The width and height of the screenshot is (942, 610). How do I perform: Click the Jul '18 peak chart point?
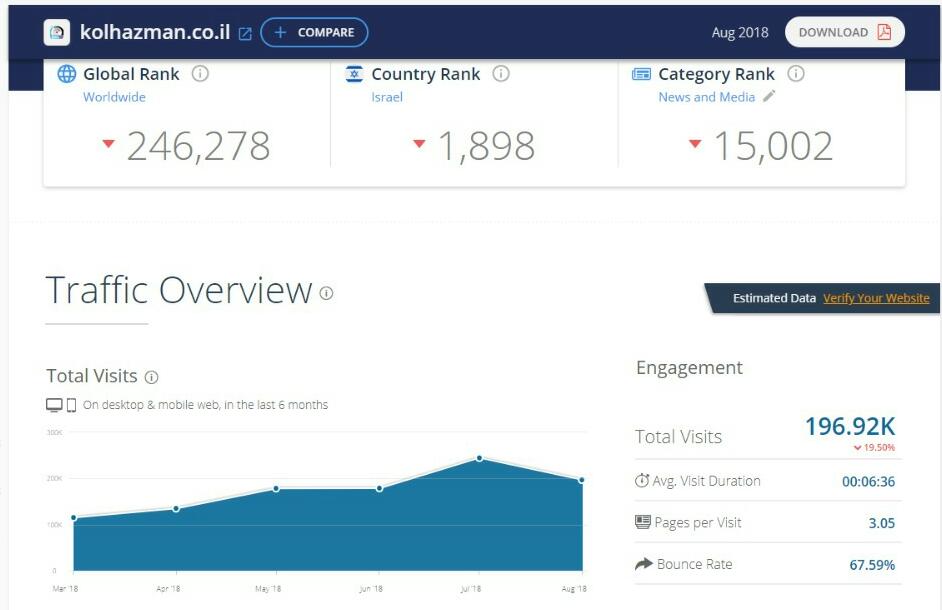[480, 458]
